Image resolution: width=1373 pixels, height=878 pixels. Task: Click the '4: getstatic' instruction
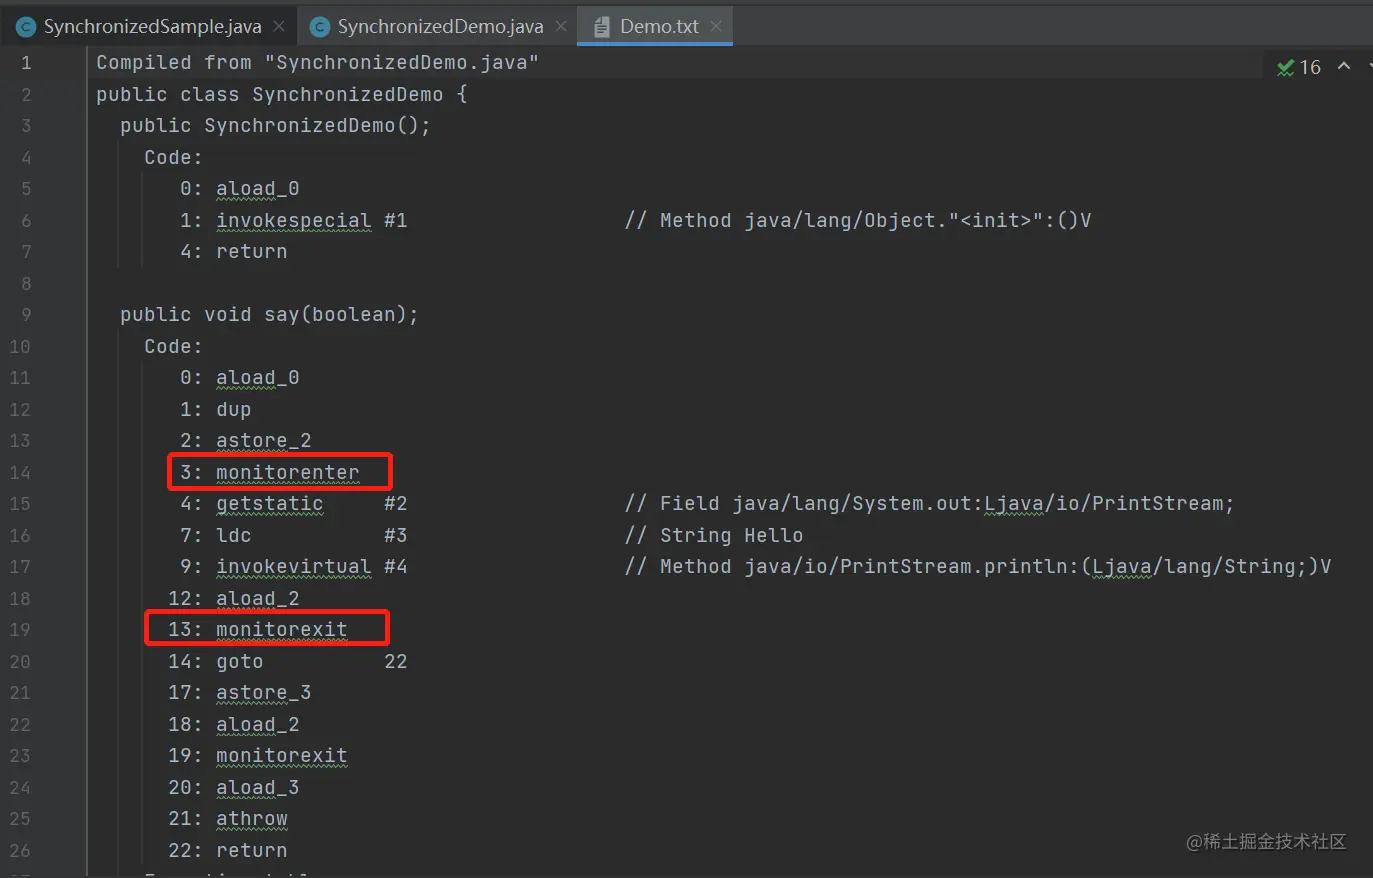[x=251, y=504]
